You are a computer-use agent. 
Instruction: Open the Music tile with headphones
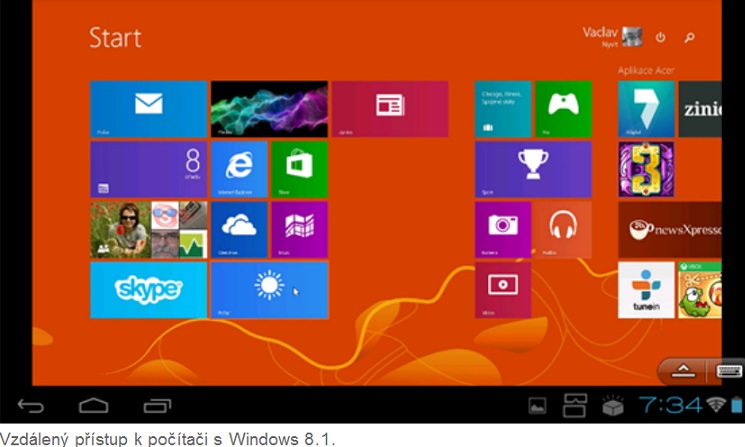pos(564,230)
